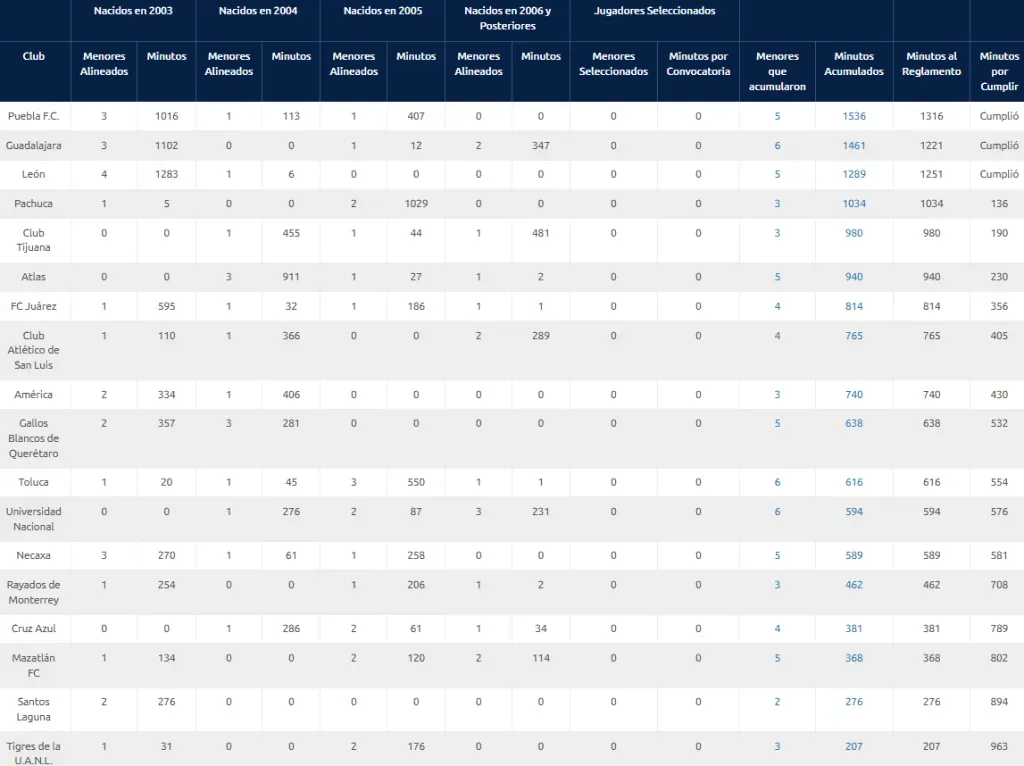Viewport: 1024px width, 766px height.
Task: Select the Universidad Nacional club name cell
Action: coord(34,519)
